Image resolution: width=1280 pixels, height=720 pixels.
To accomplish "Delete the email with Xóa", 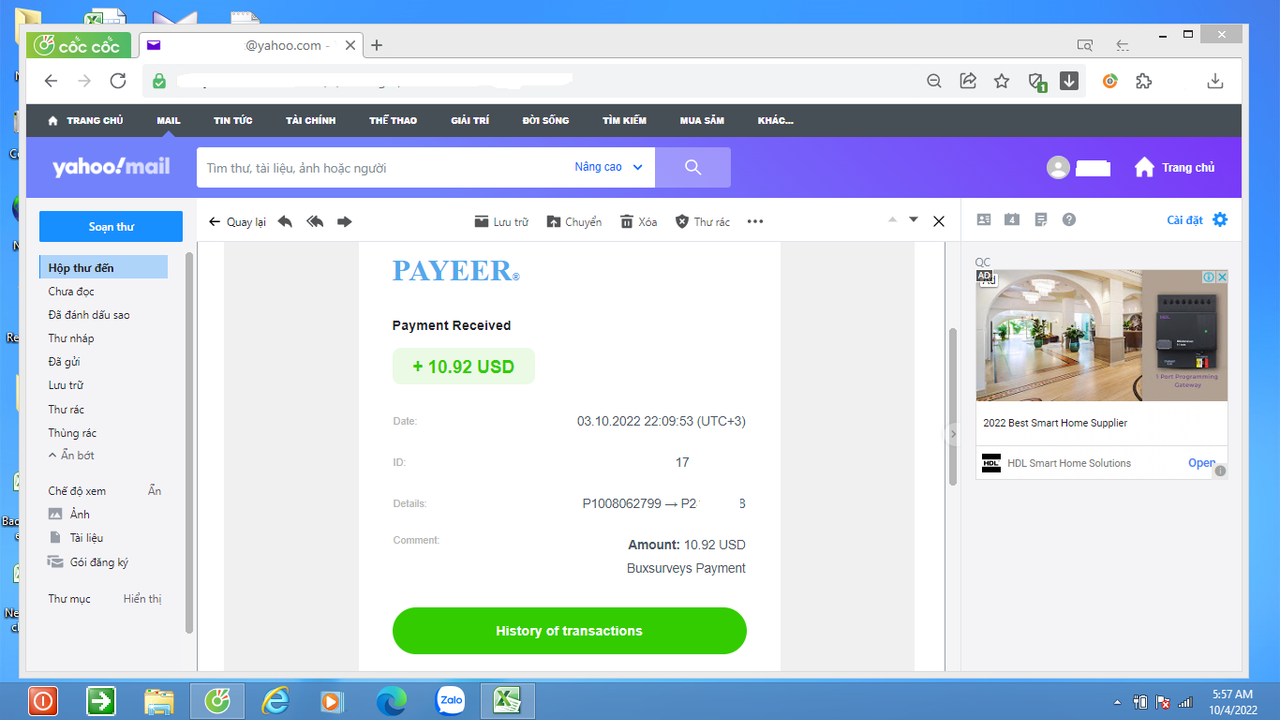I will [x=638, y=222].
